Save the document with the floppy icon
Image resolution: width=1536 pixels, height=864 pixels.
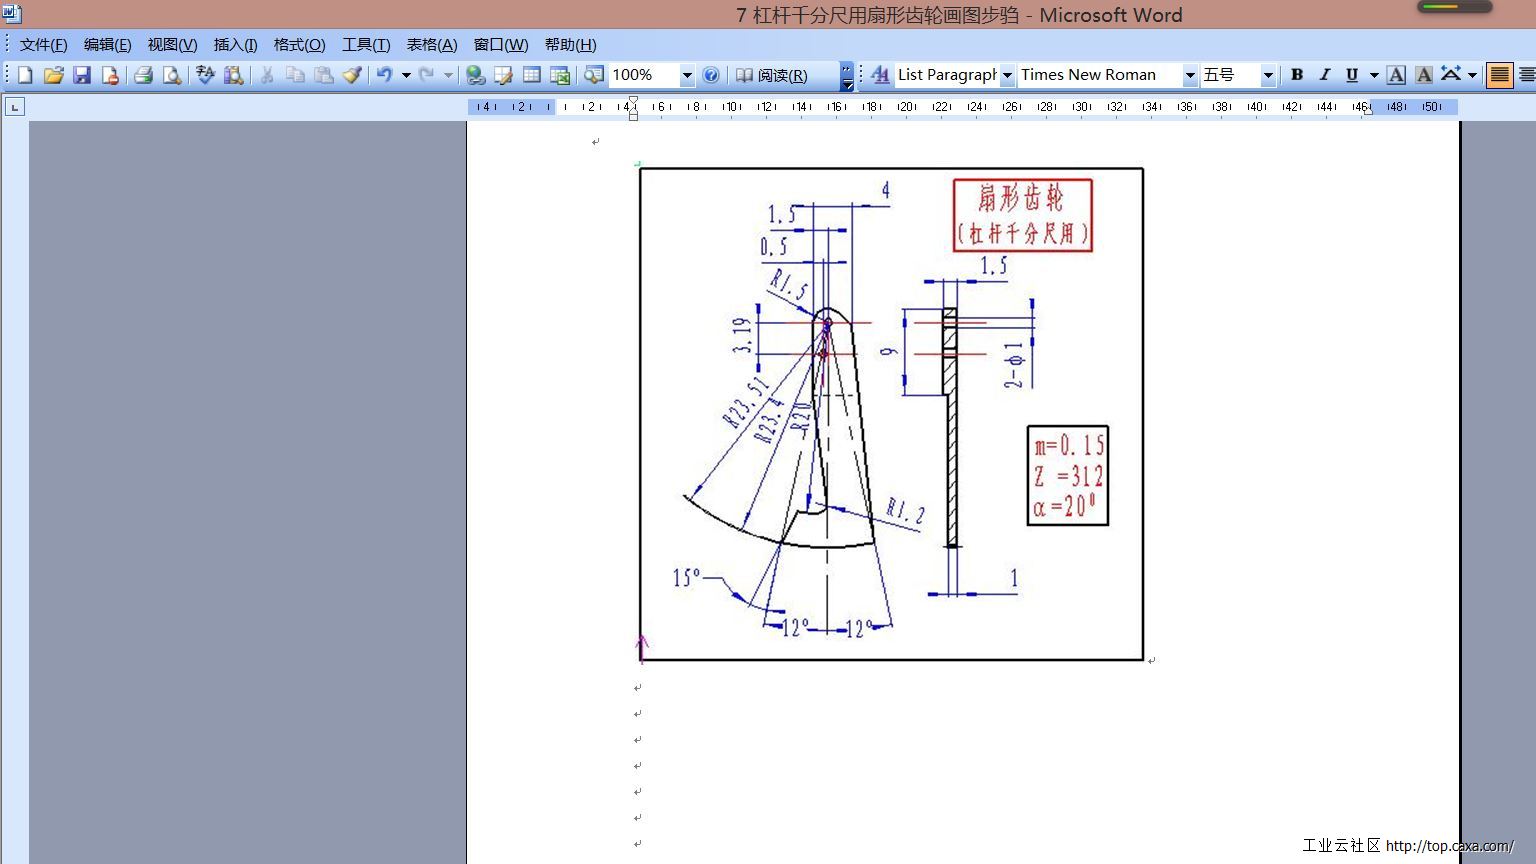82,75
